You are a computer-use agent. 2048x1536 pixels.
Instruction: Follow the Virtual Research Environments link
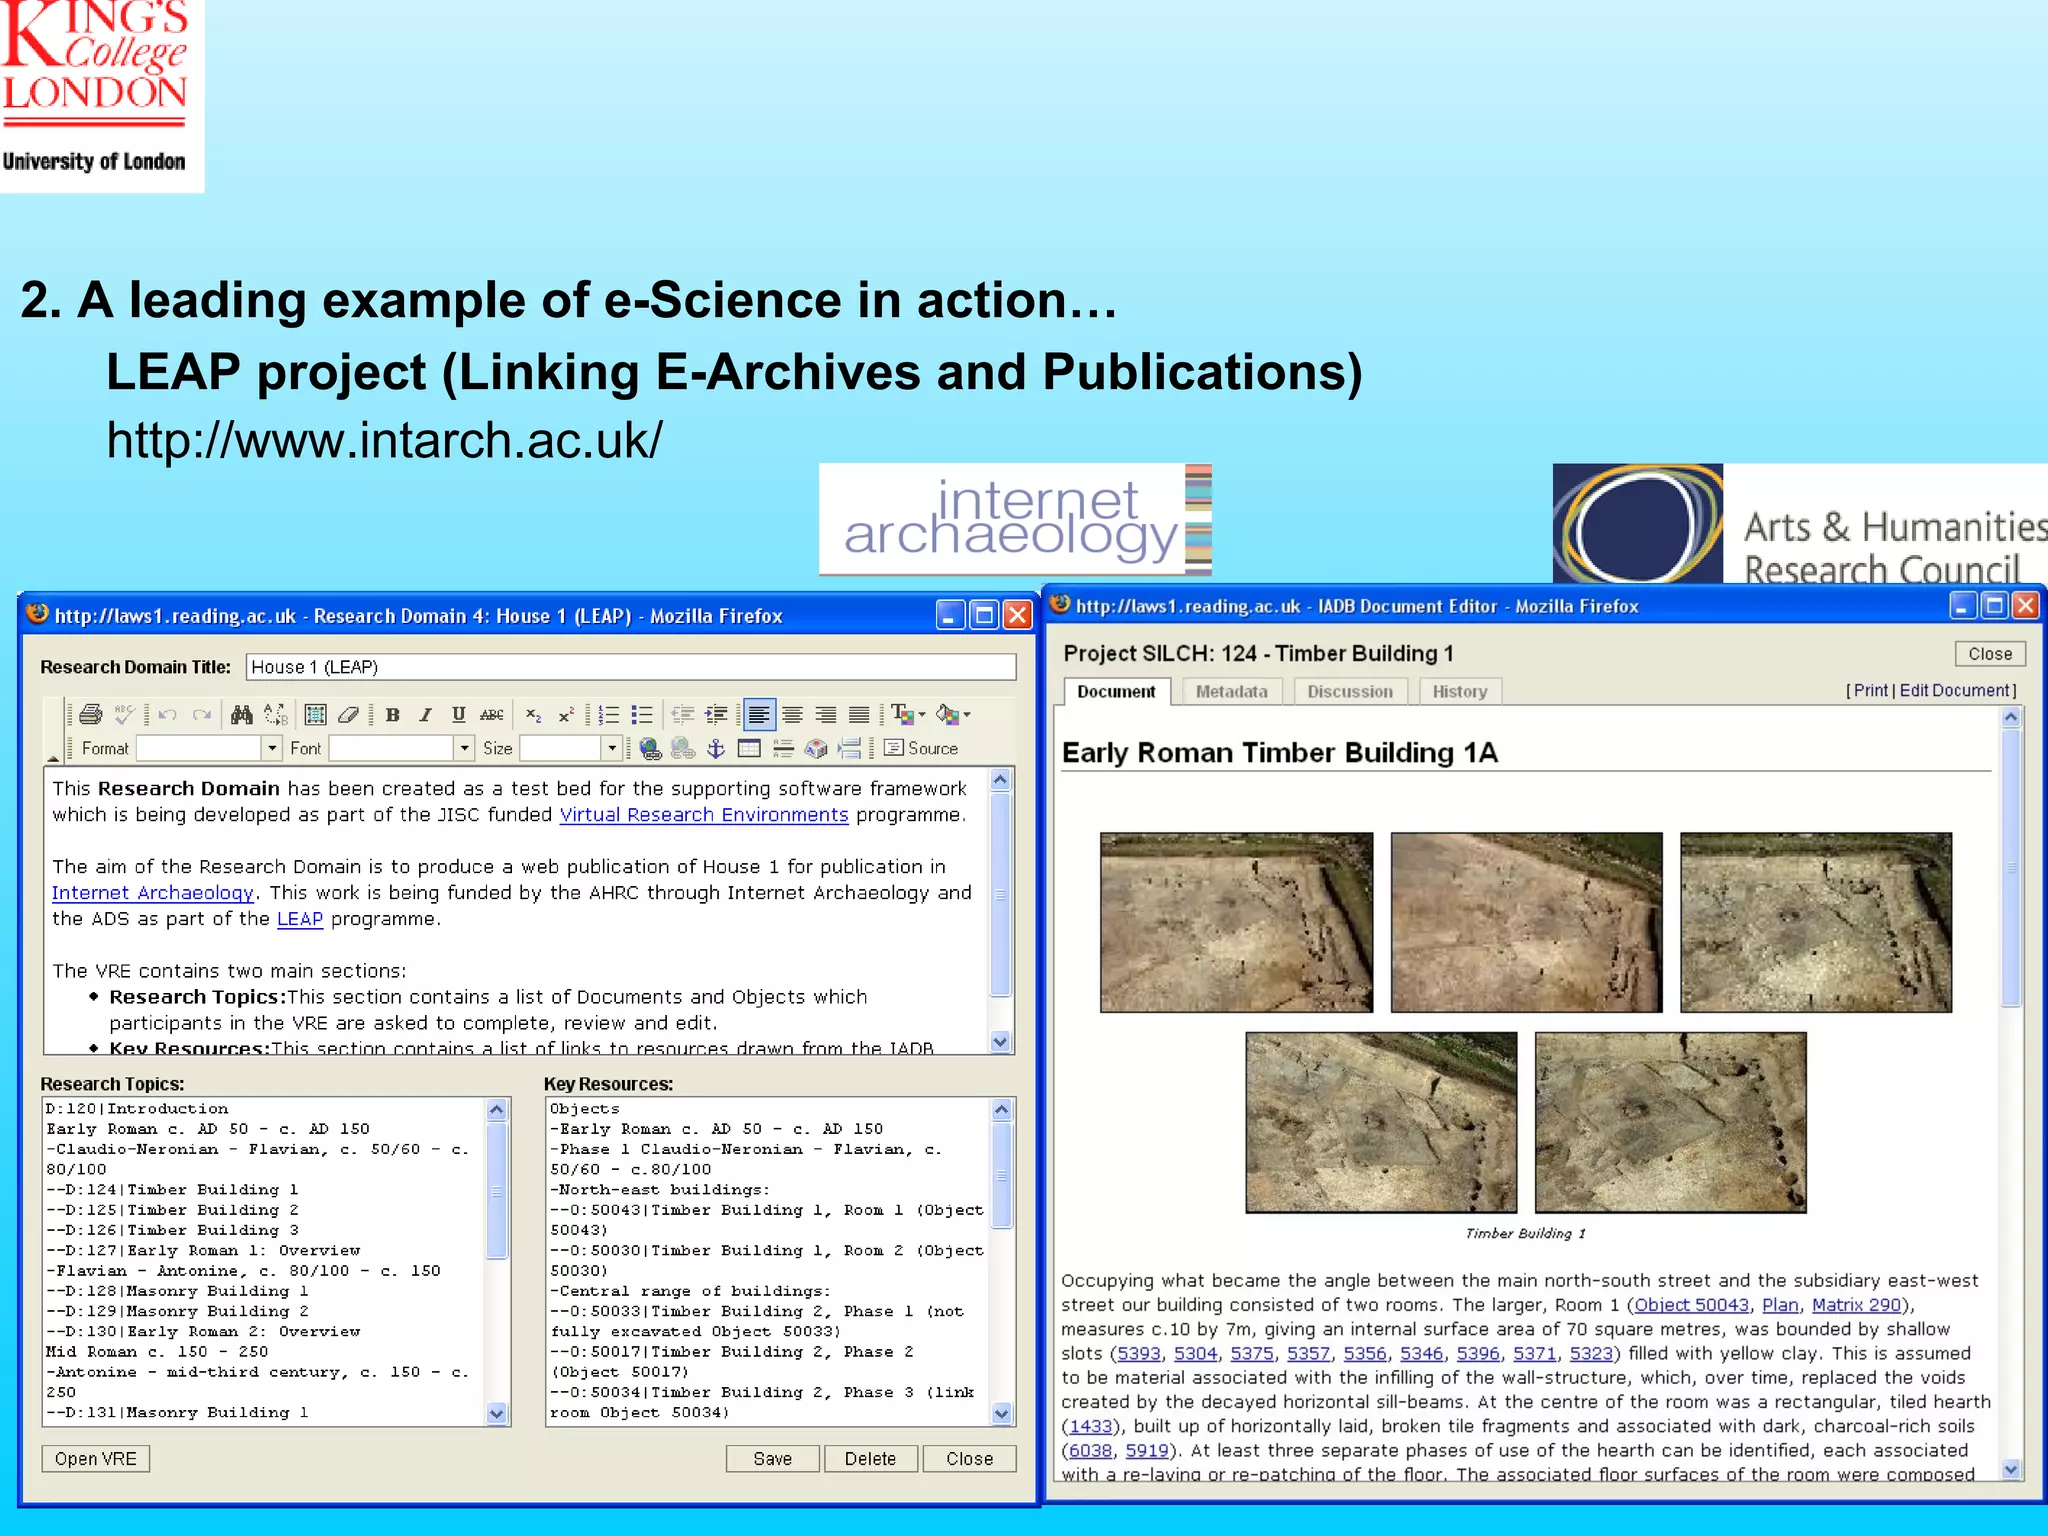[x=703, y=815]
